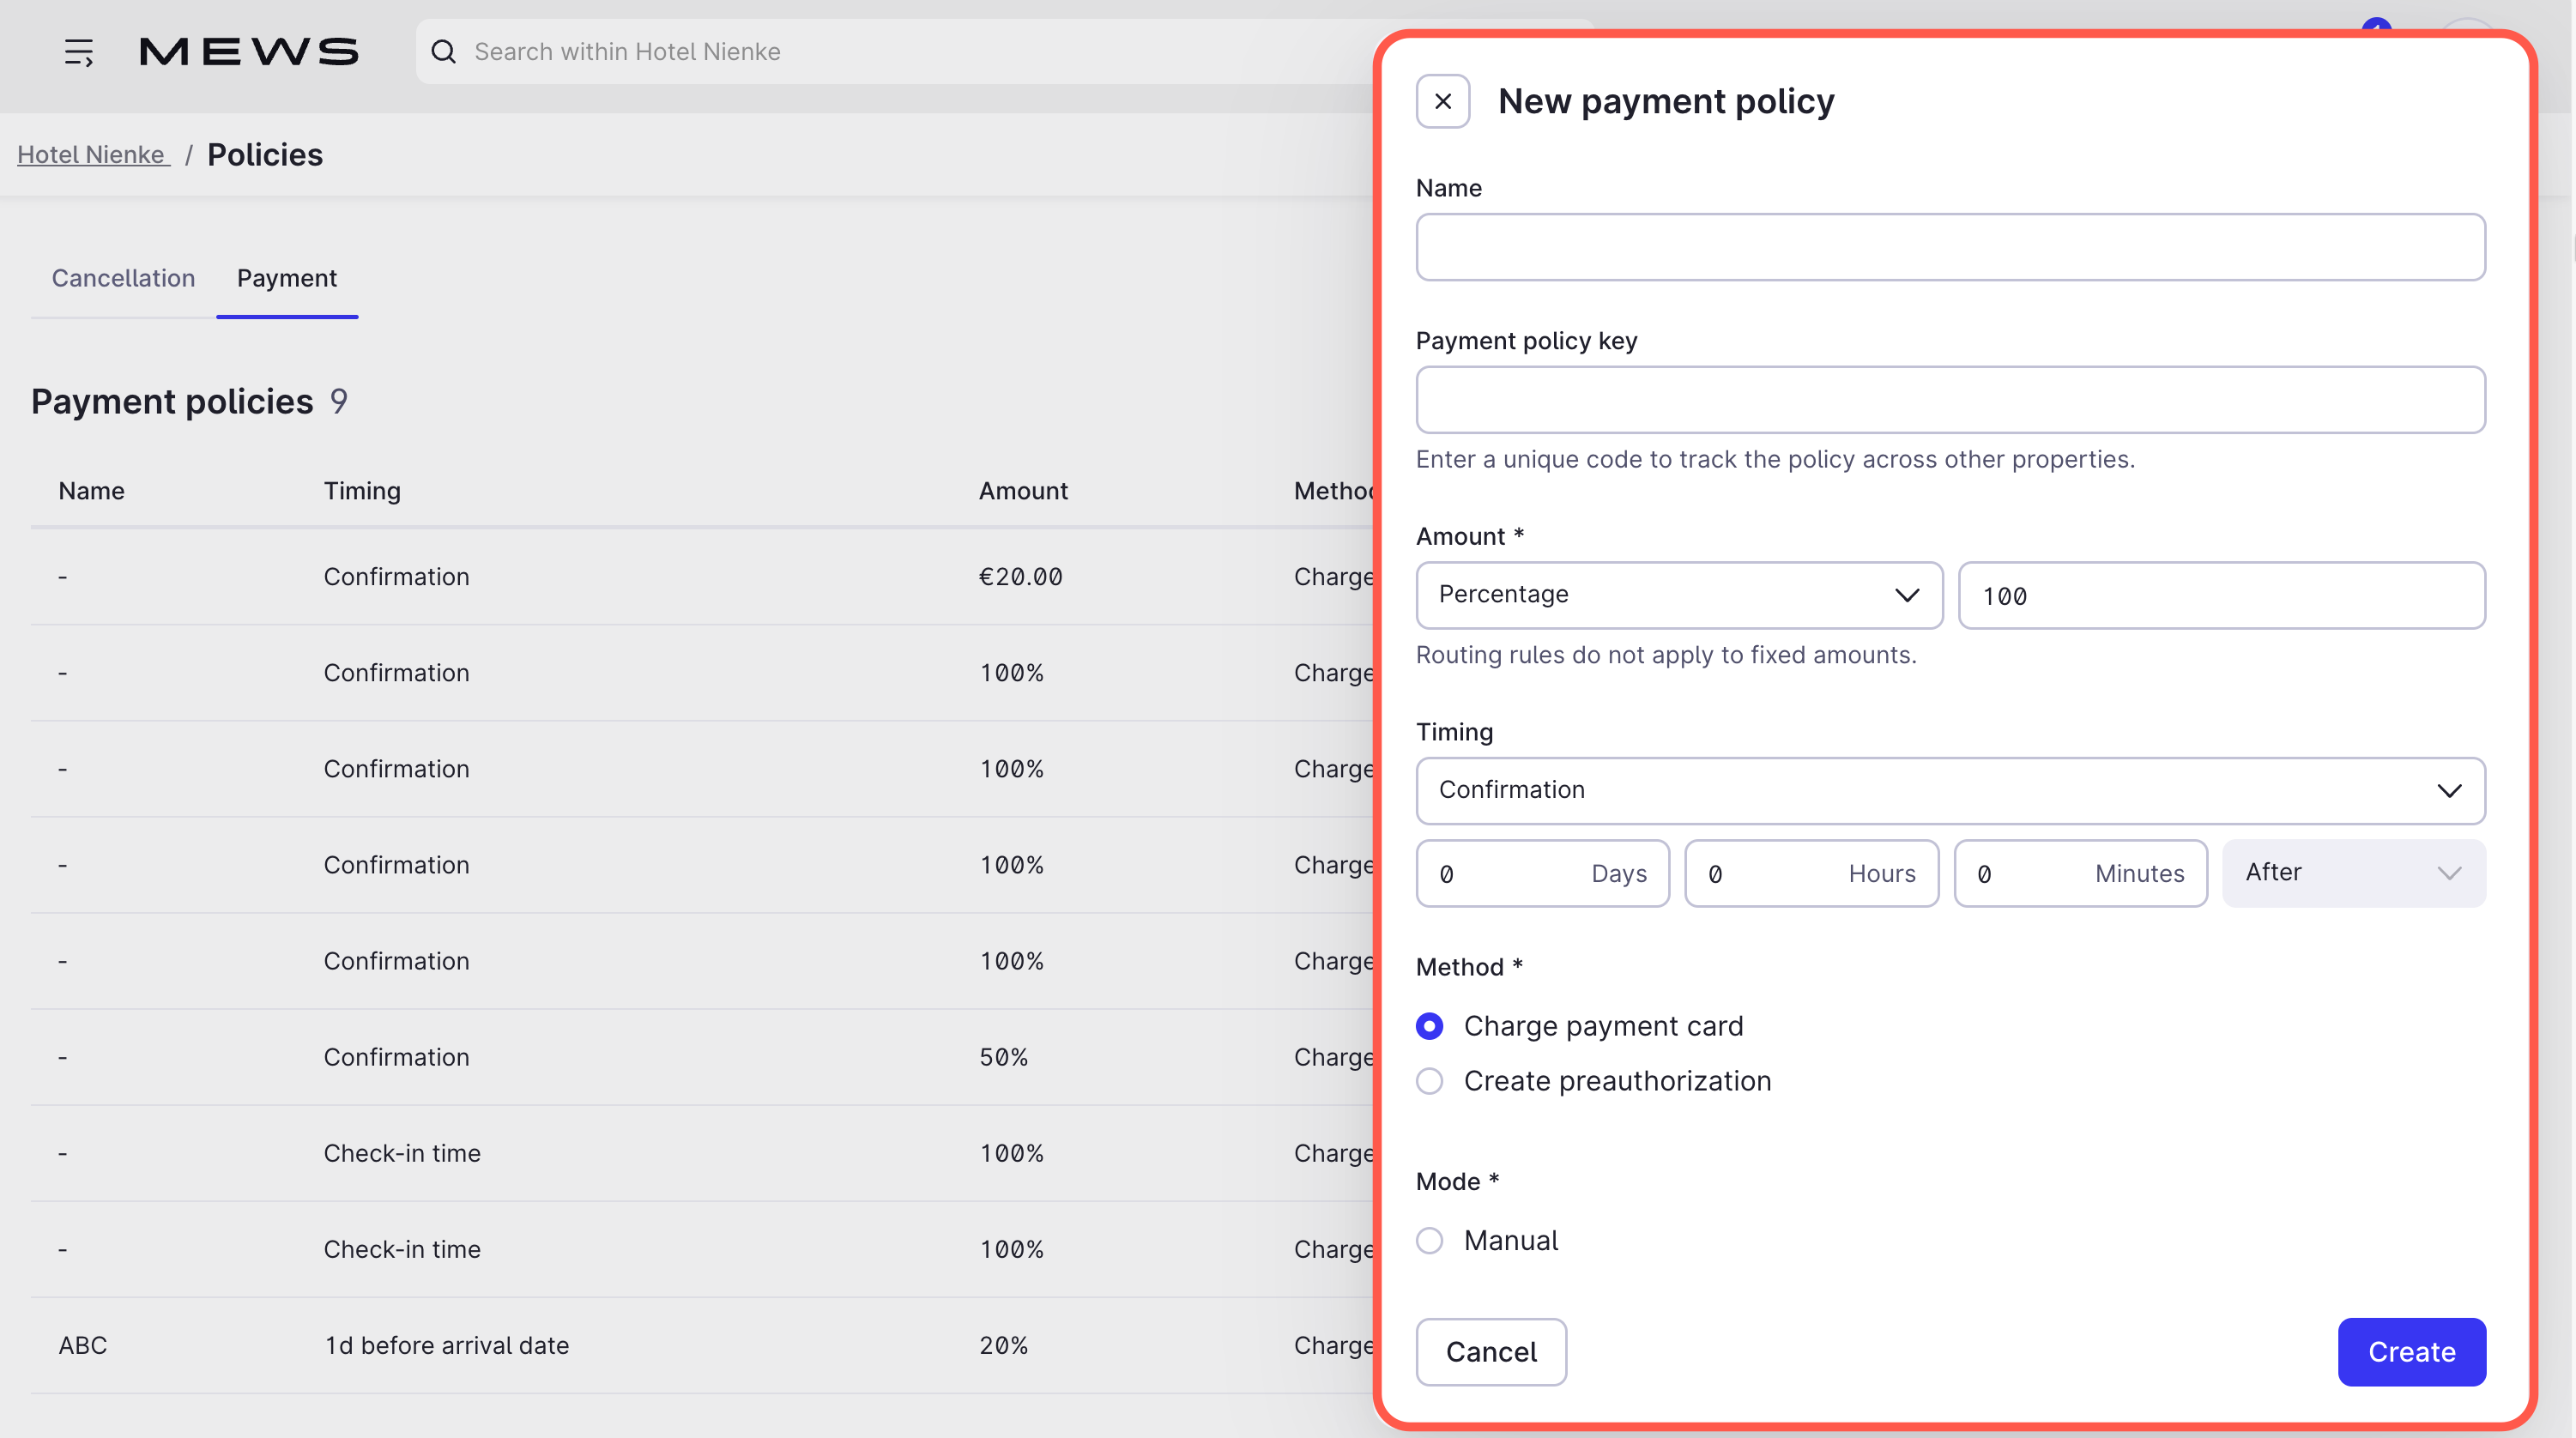Image resolution: width=2576 pixels, height=1438 pixels.
Task: Switch to the Cancellation tab
Action: [x=123, y=278]
